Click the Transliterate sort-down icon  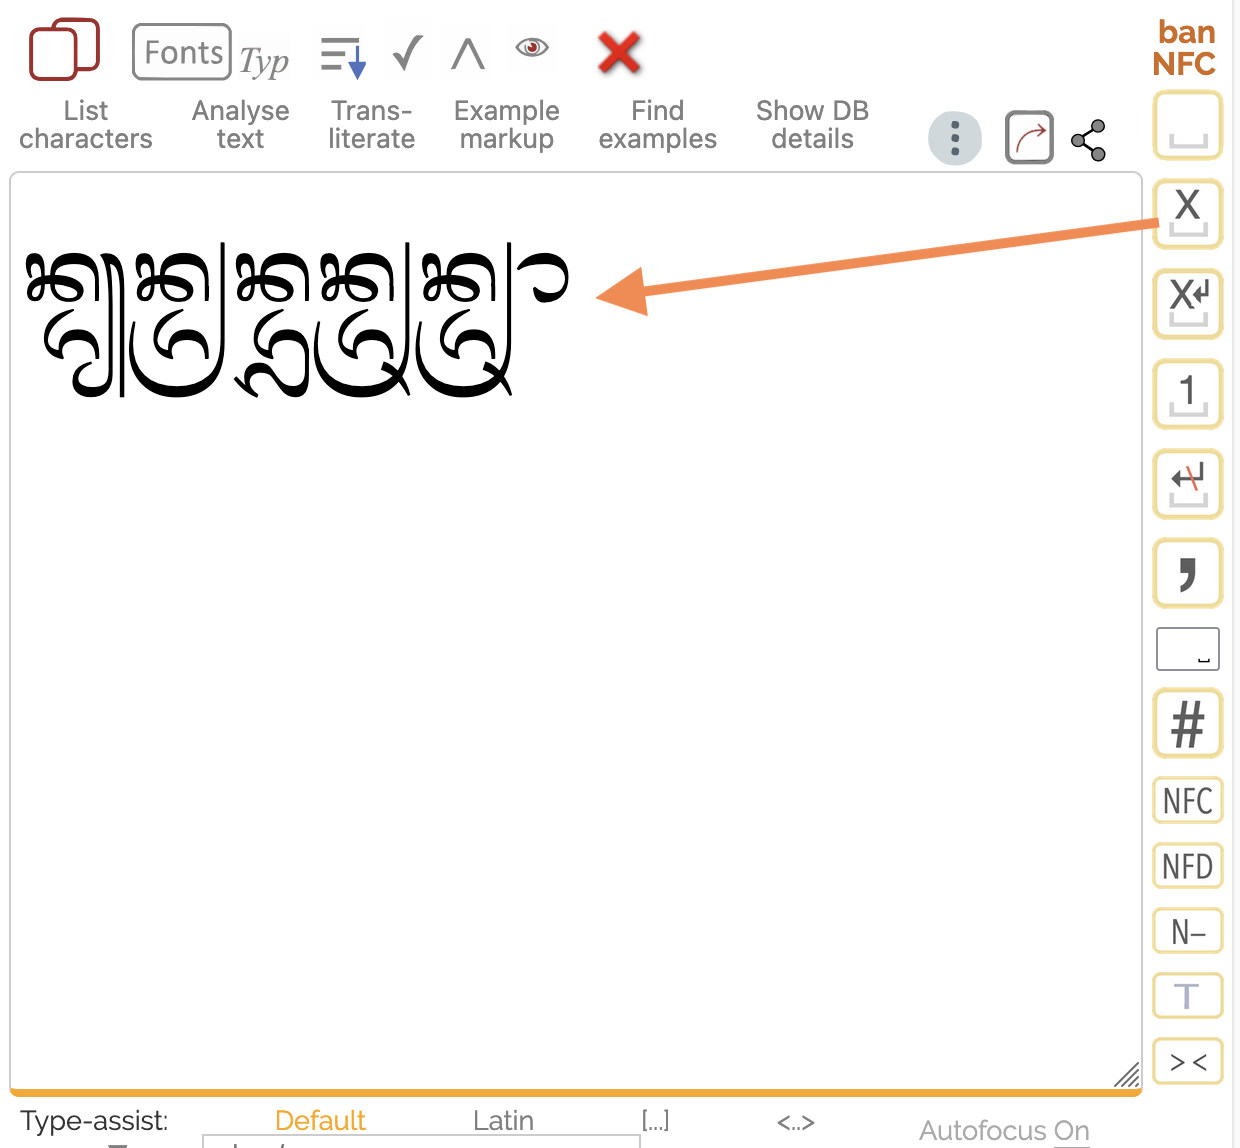point(343,56)
